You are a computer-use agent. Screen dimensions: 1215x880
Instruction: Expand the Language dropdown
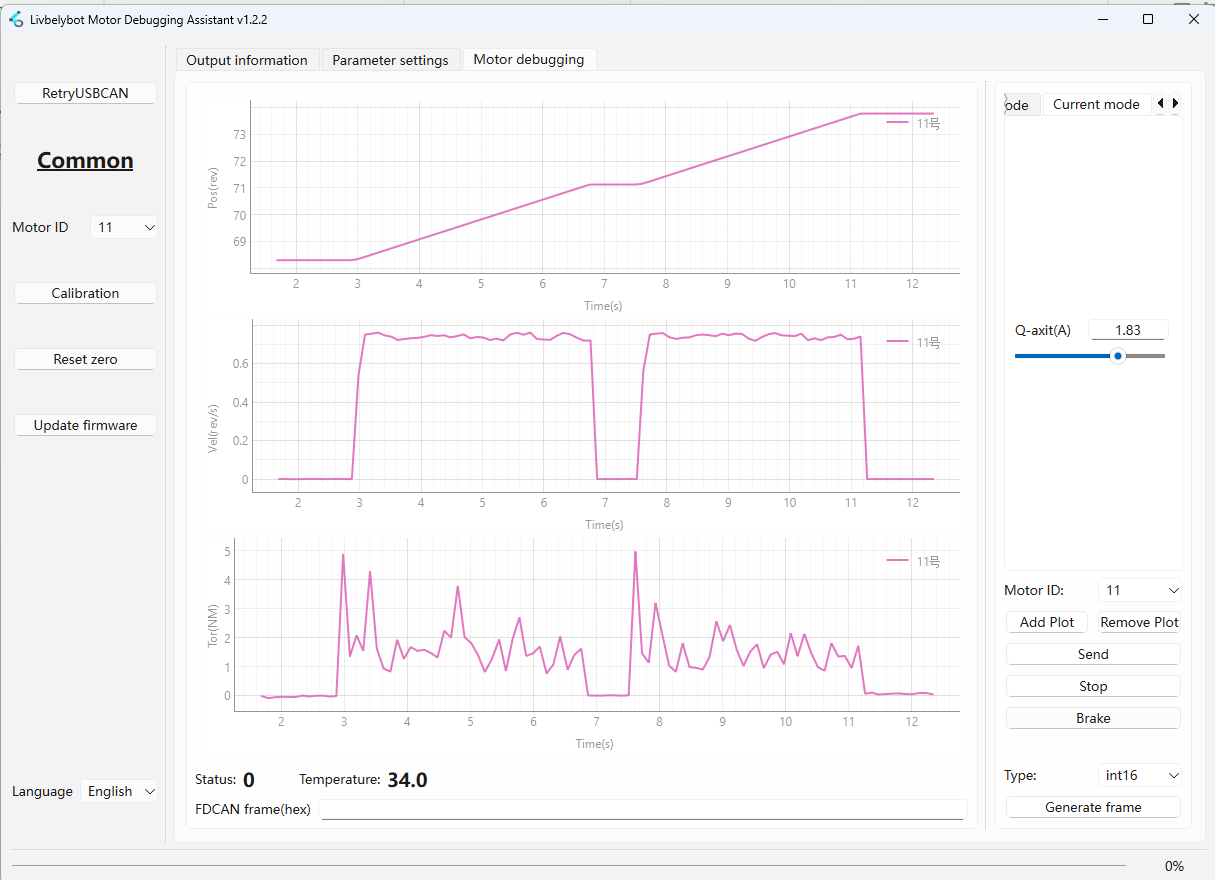(119, 791)
